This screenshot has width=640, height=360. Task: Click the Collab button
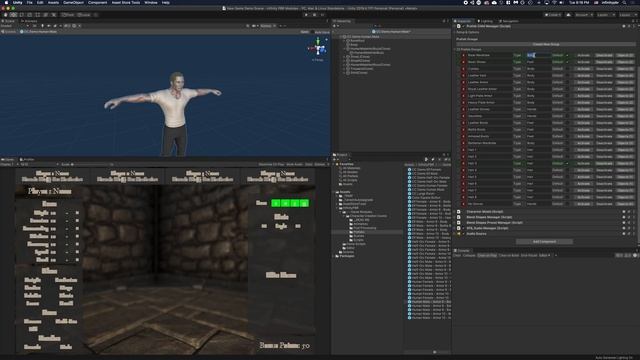pos(553,15)
